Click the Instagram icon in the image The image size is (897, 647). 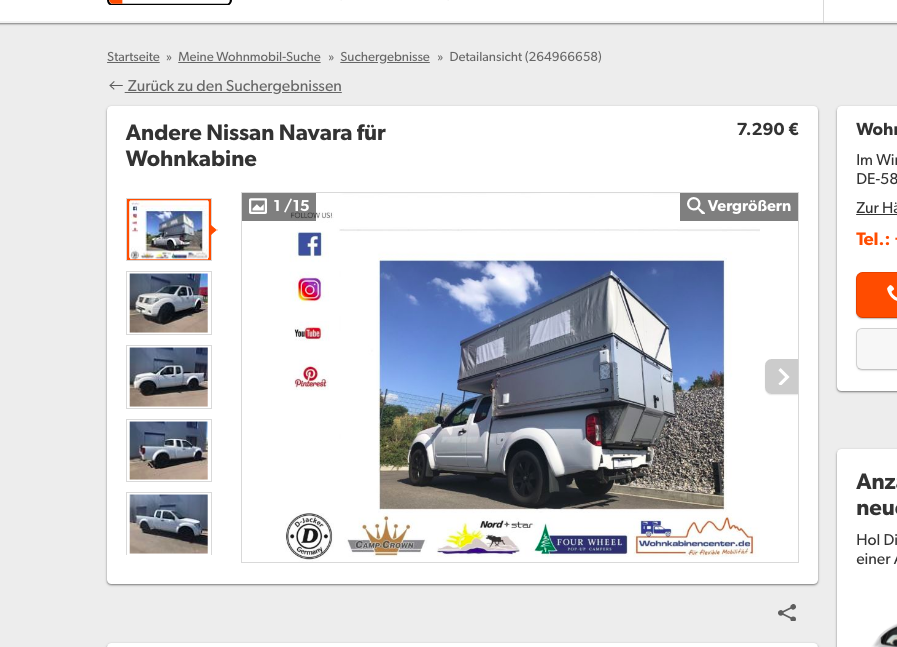coord(309,289)
